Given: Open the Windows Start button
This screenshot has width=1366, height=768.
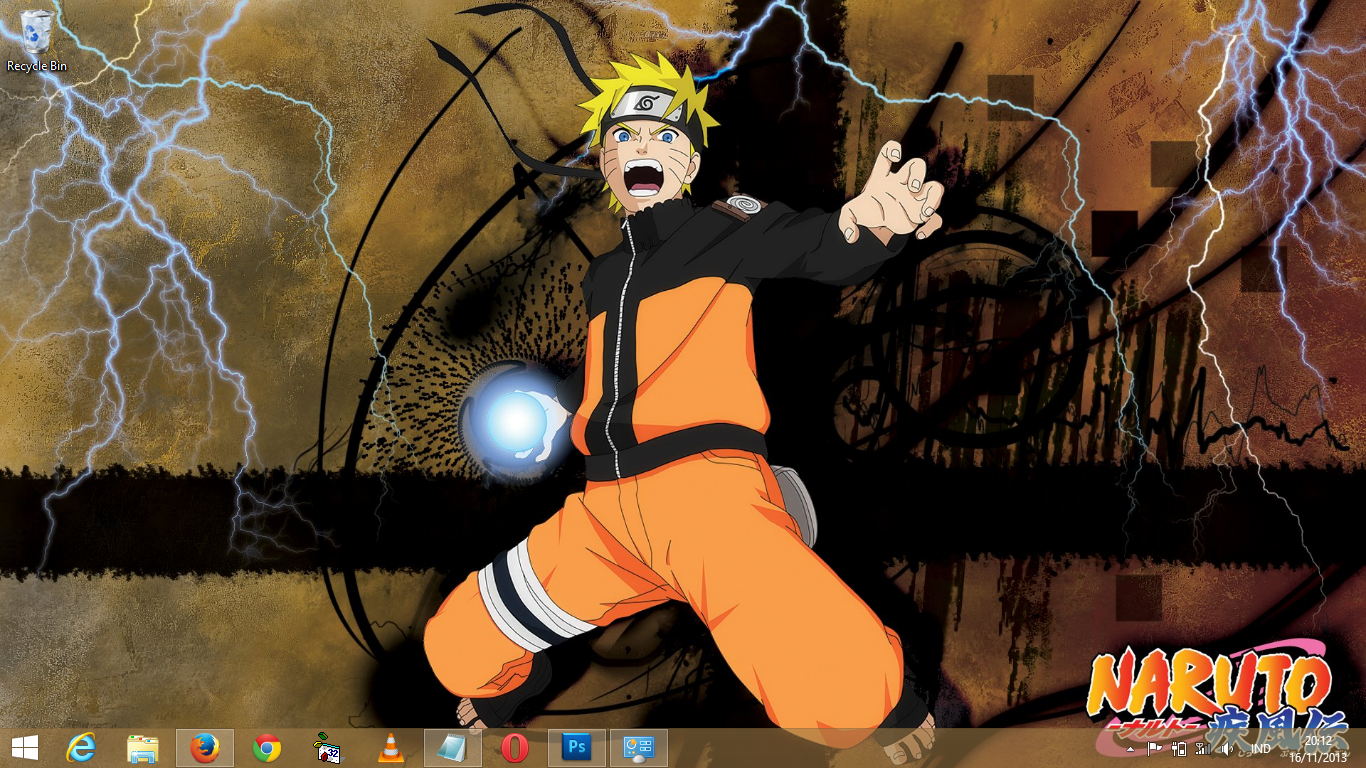Looking at the screenshot, I should (25, 748).
